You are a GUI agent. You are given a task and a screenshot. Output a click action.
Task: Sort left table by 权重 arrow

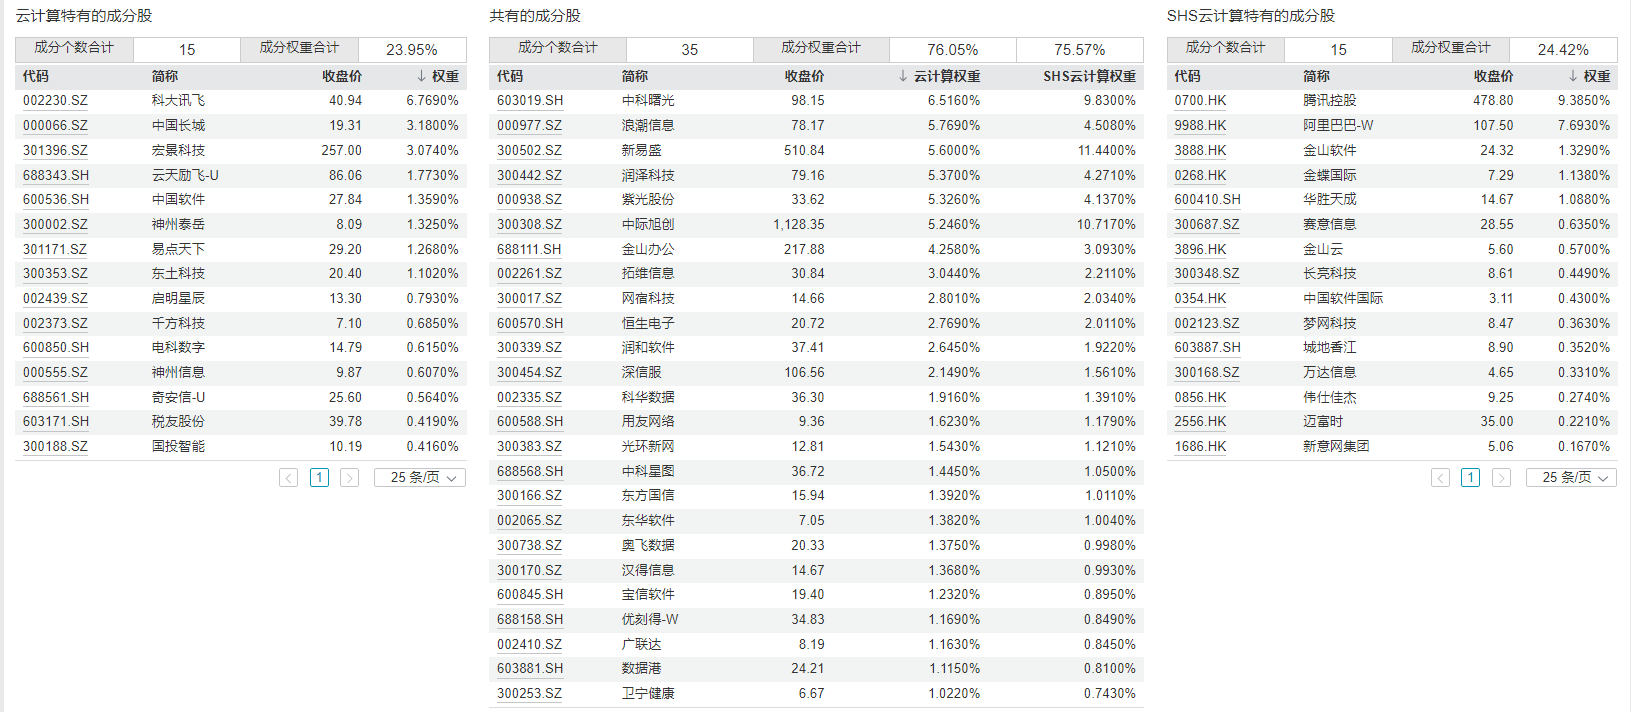click(x=422, y=76)
